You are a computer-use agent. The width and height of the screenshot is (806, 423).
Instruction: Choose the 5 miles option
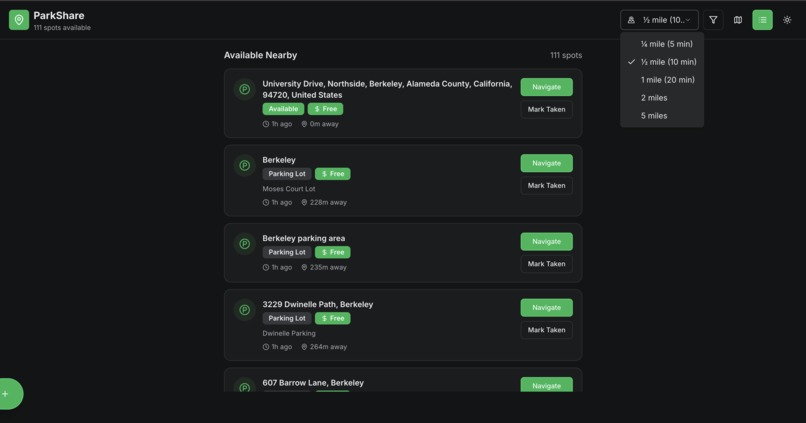tap(662, 116)
